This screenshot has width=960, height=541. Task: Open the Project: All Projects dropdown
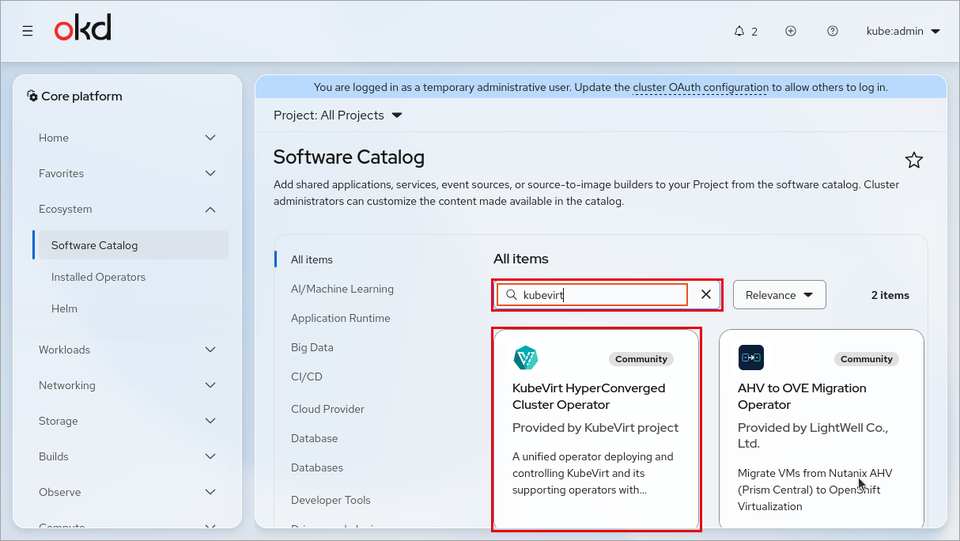click(337, 115)
